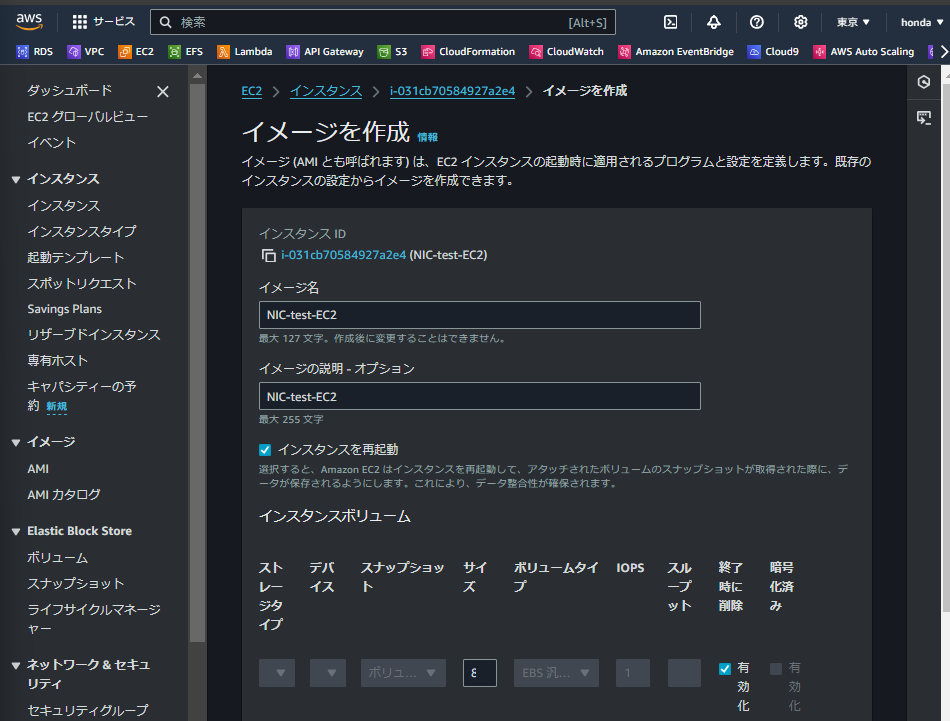Click the sidebar vertical scrollbar
This screenshot has height=721, width=950.
click(x=198, y=362)
